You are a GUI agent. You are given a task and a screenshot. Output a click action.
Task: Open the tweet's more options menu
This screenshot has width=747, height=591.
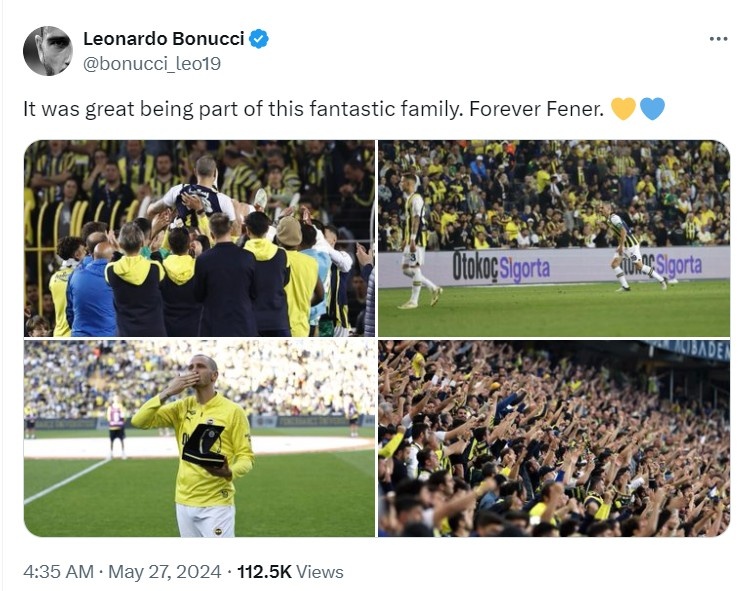point(718,39)
